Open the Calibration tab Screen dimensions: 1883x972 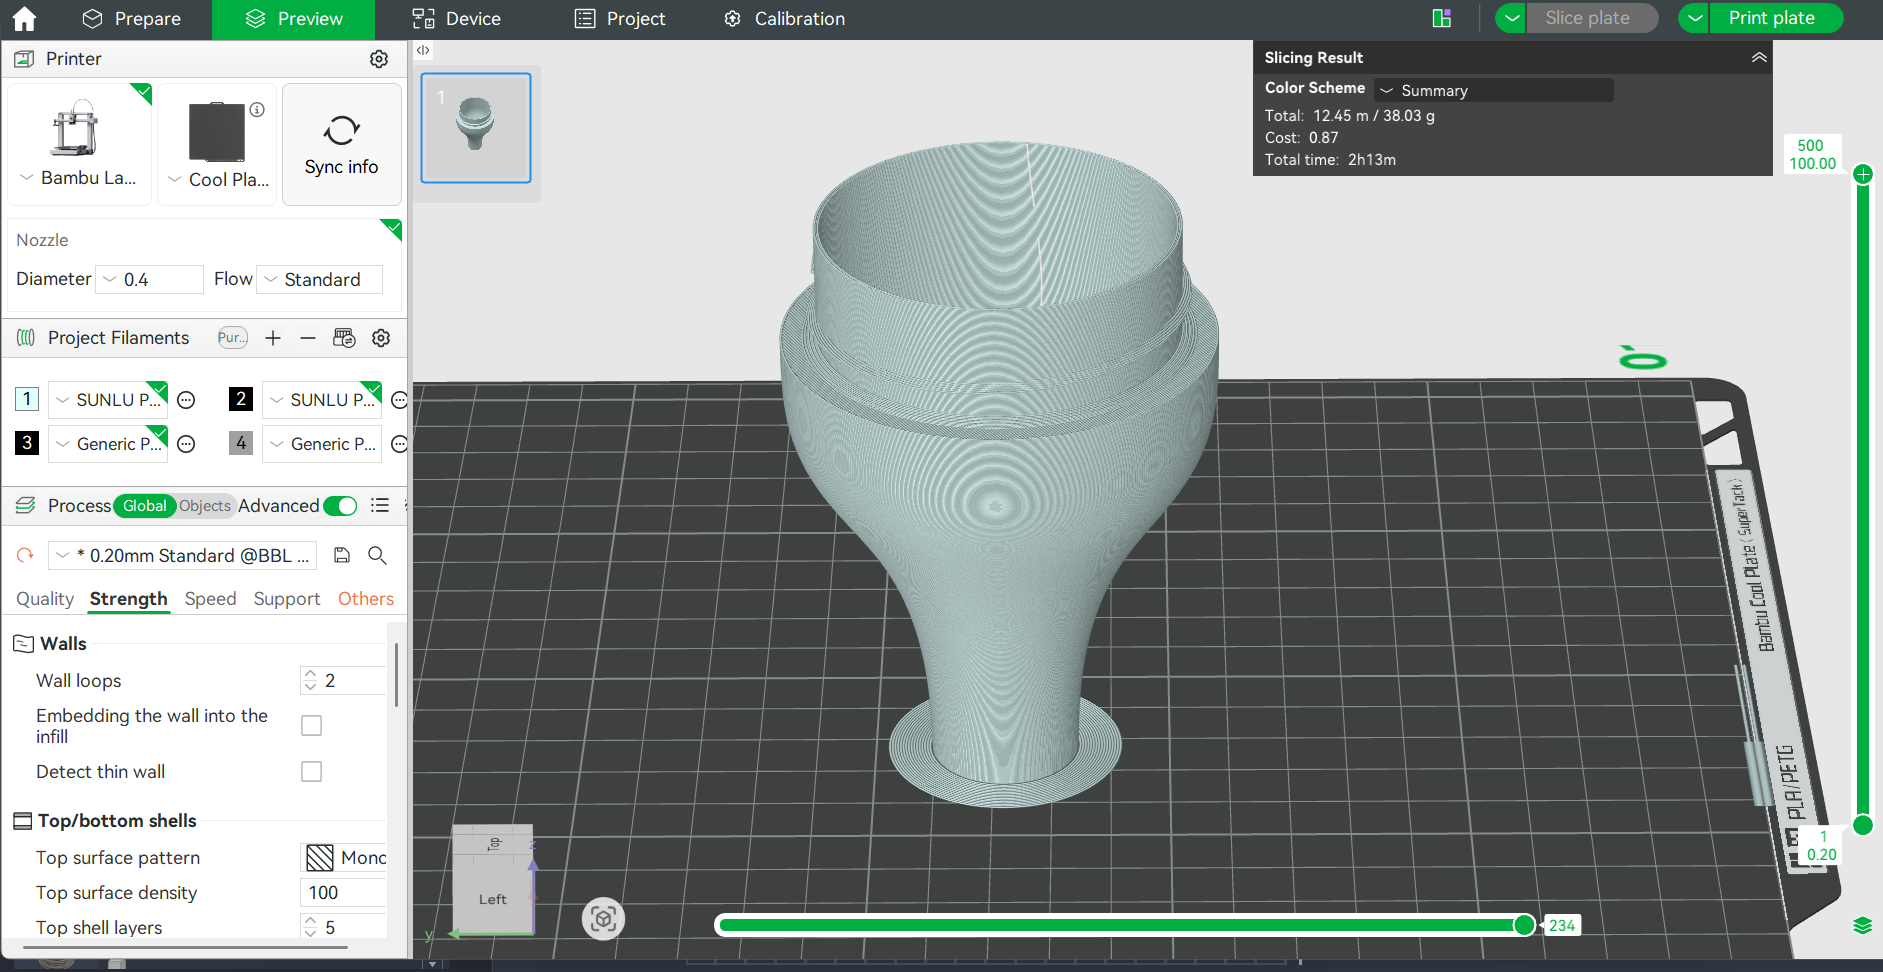[x=784, y=19]
